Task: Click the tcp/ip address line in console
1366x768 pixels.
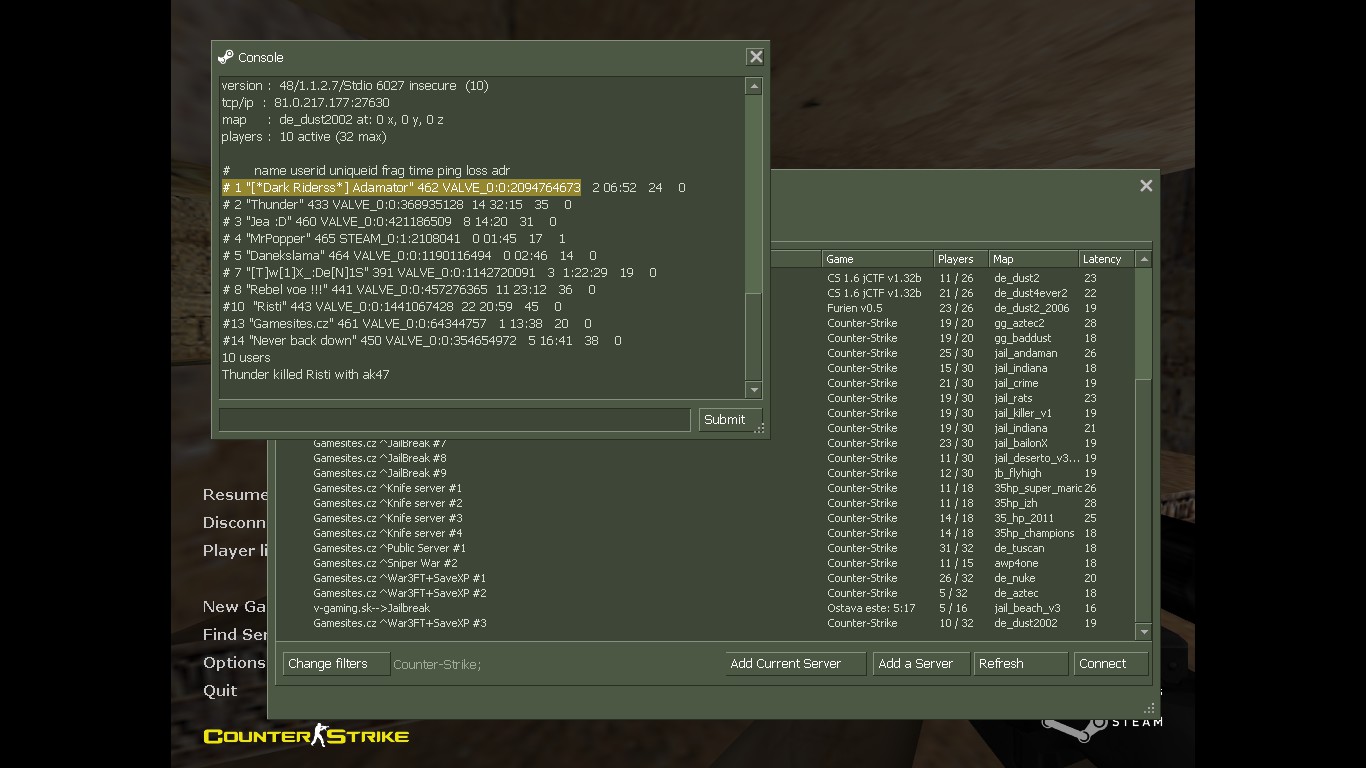Action: [x=305, y=102]
